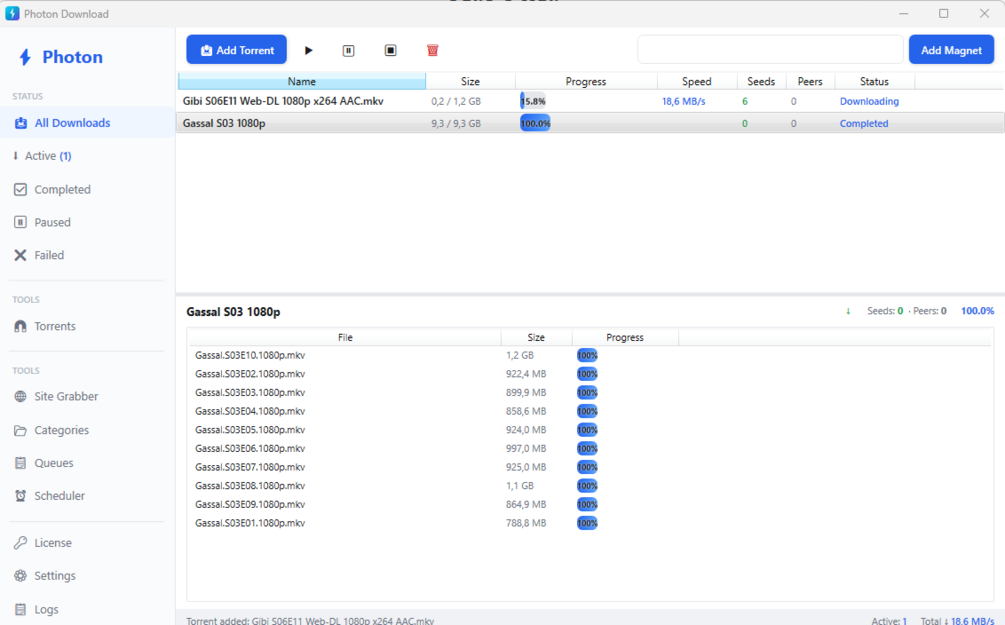
Task: Click the stop toolbar icon
Action: [390, 50]
